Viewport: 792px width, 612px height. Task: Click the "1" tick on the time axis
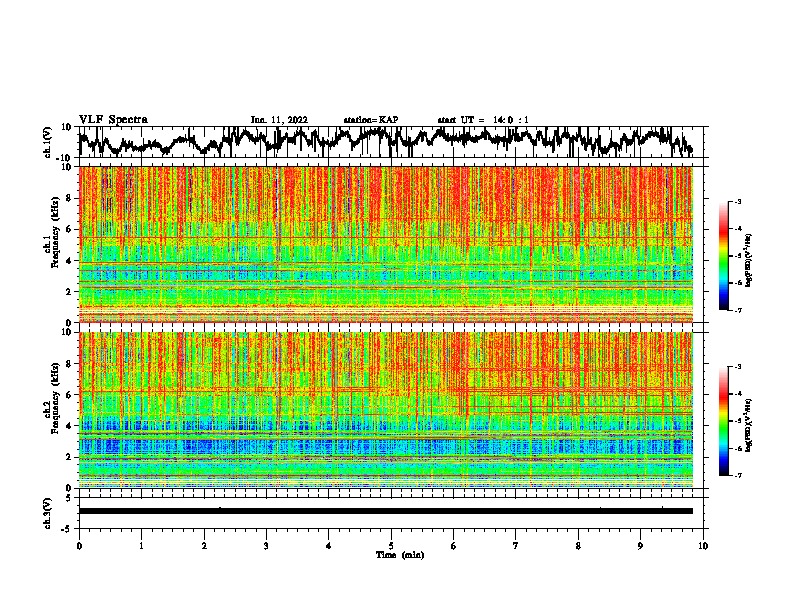pos(141,546)
